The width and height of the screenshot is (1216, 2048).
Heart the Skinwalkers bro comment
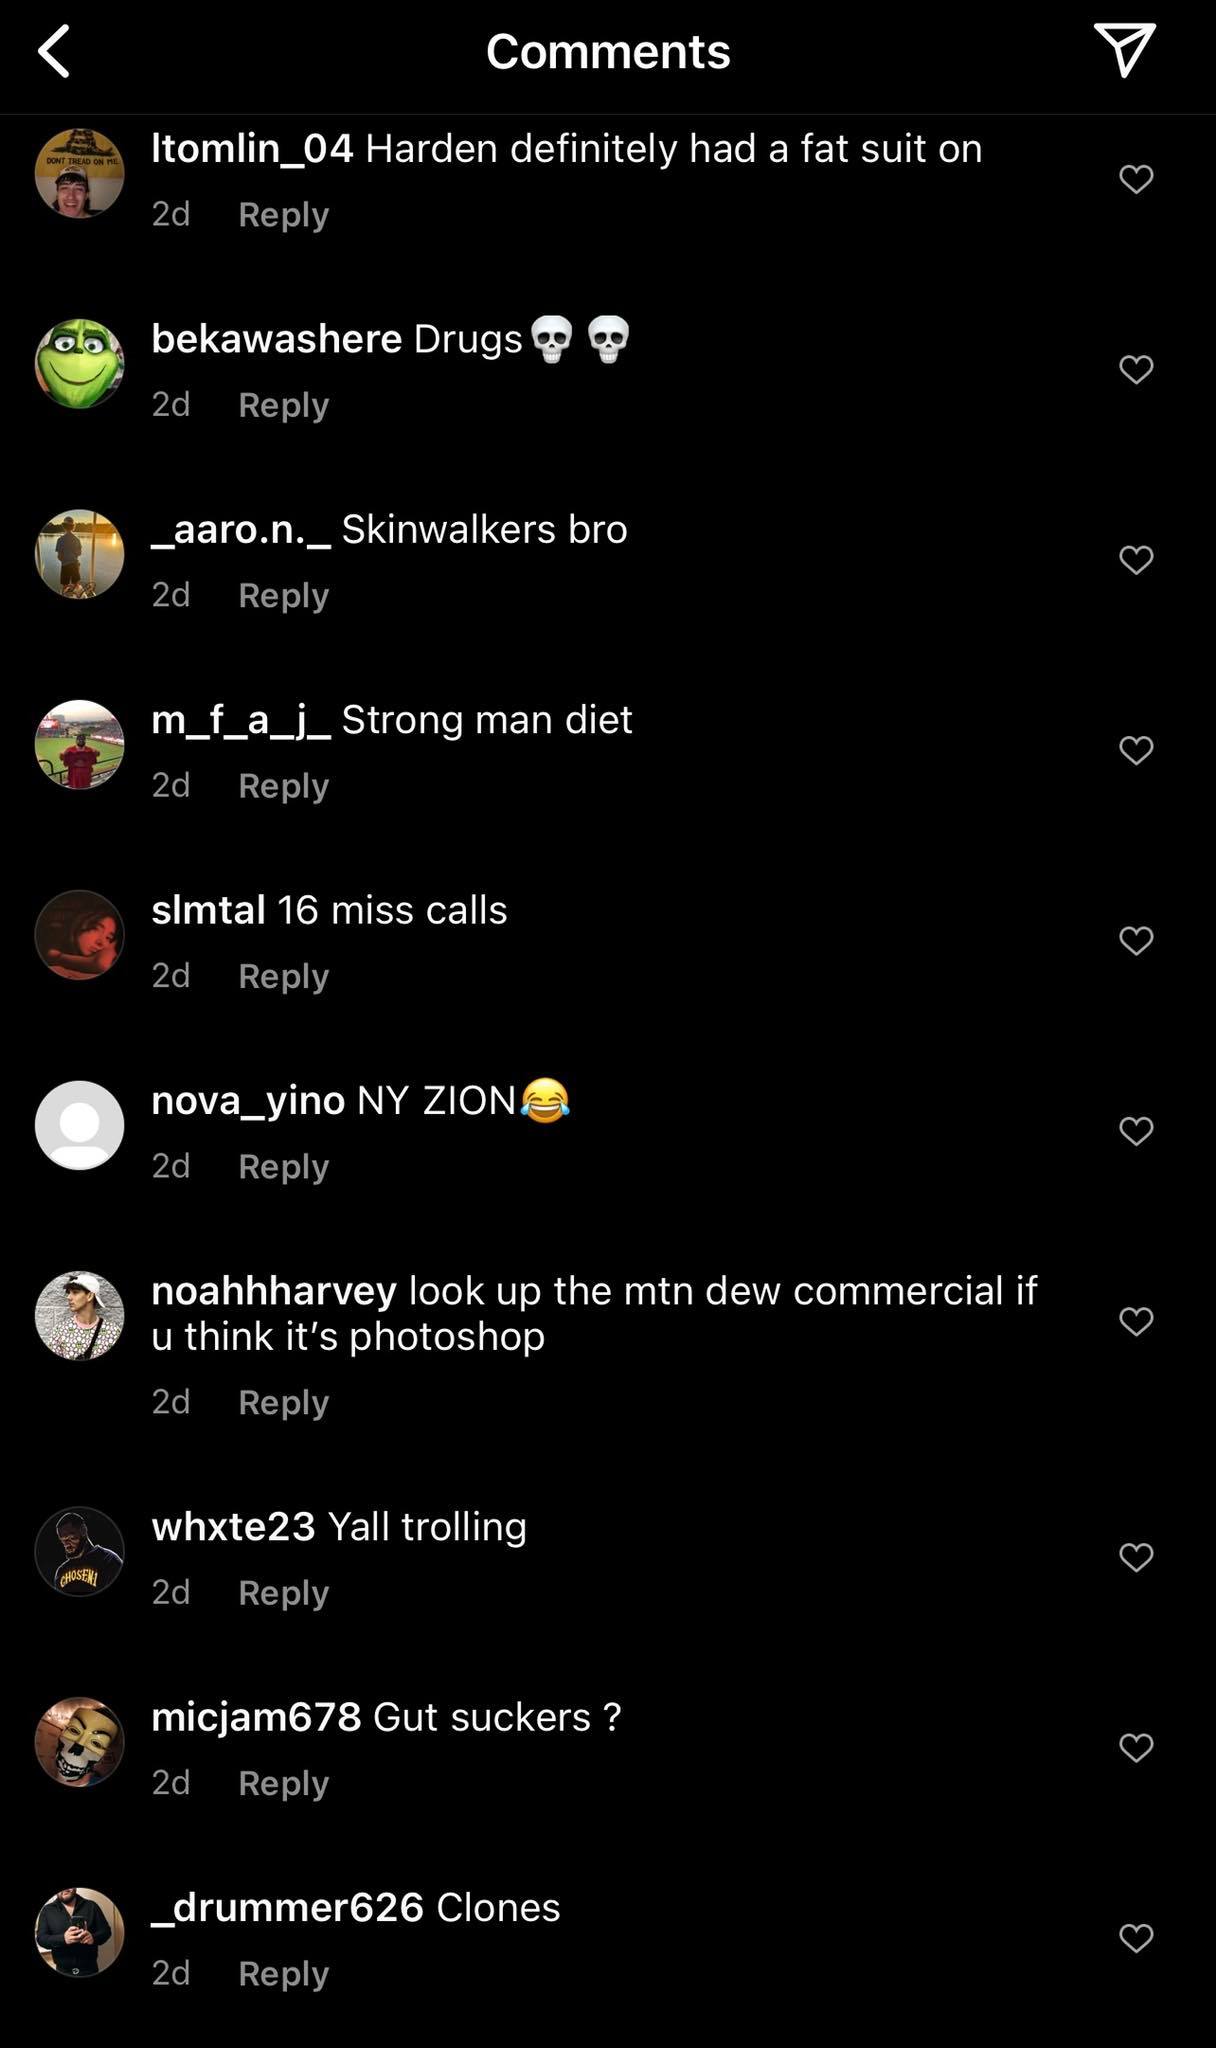[x=1136, y=559]
